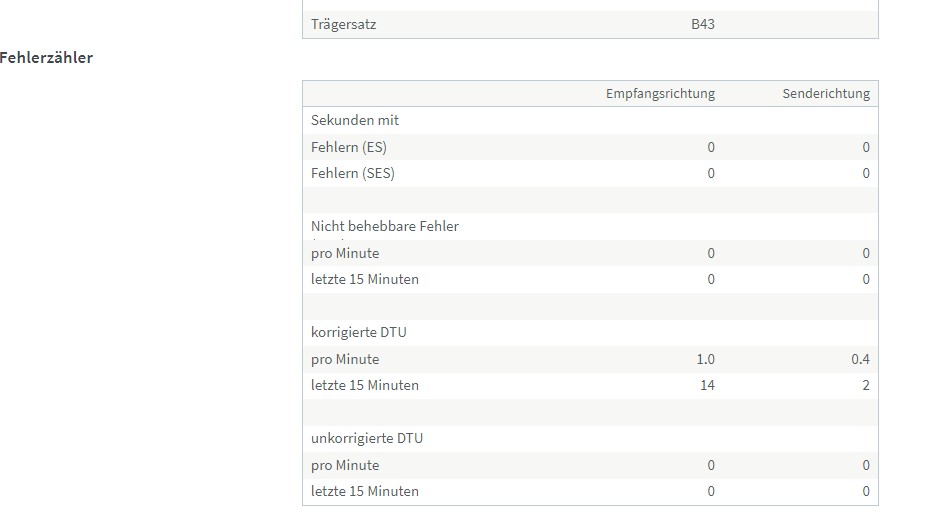Select the 'Nicht behebbare Fehler' group label
This screenshot has height=522, width=949.
(x=385, y=226)
